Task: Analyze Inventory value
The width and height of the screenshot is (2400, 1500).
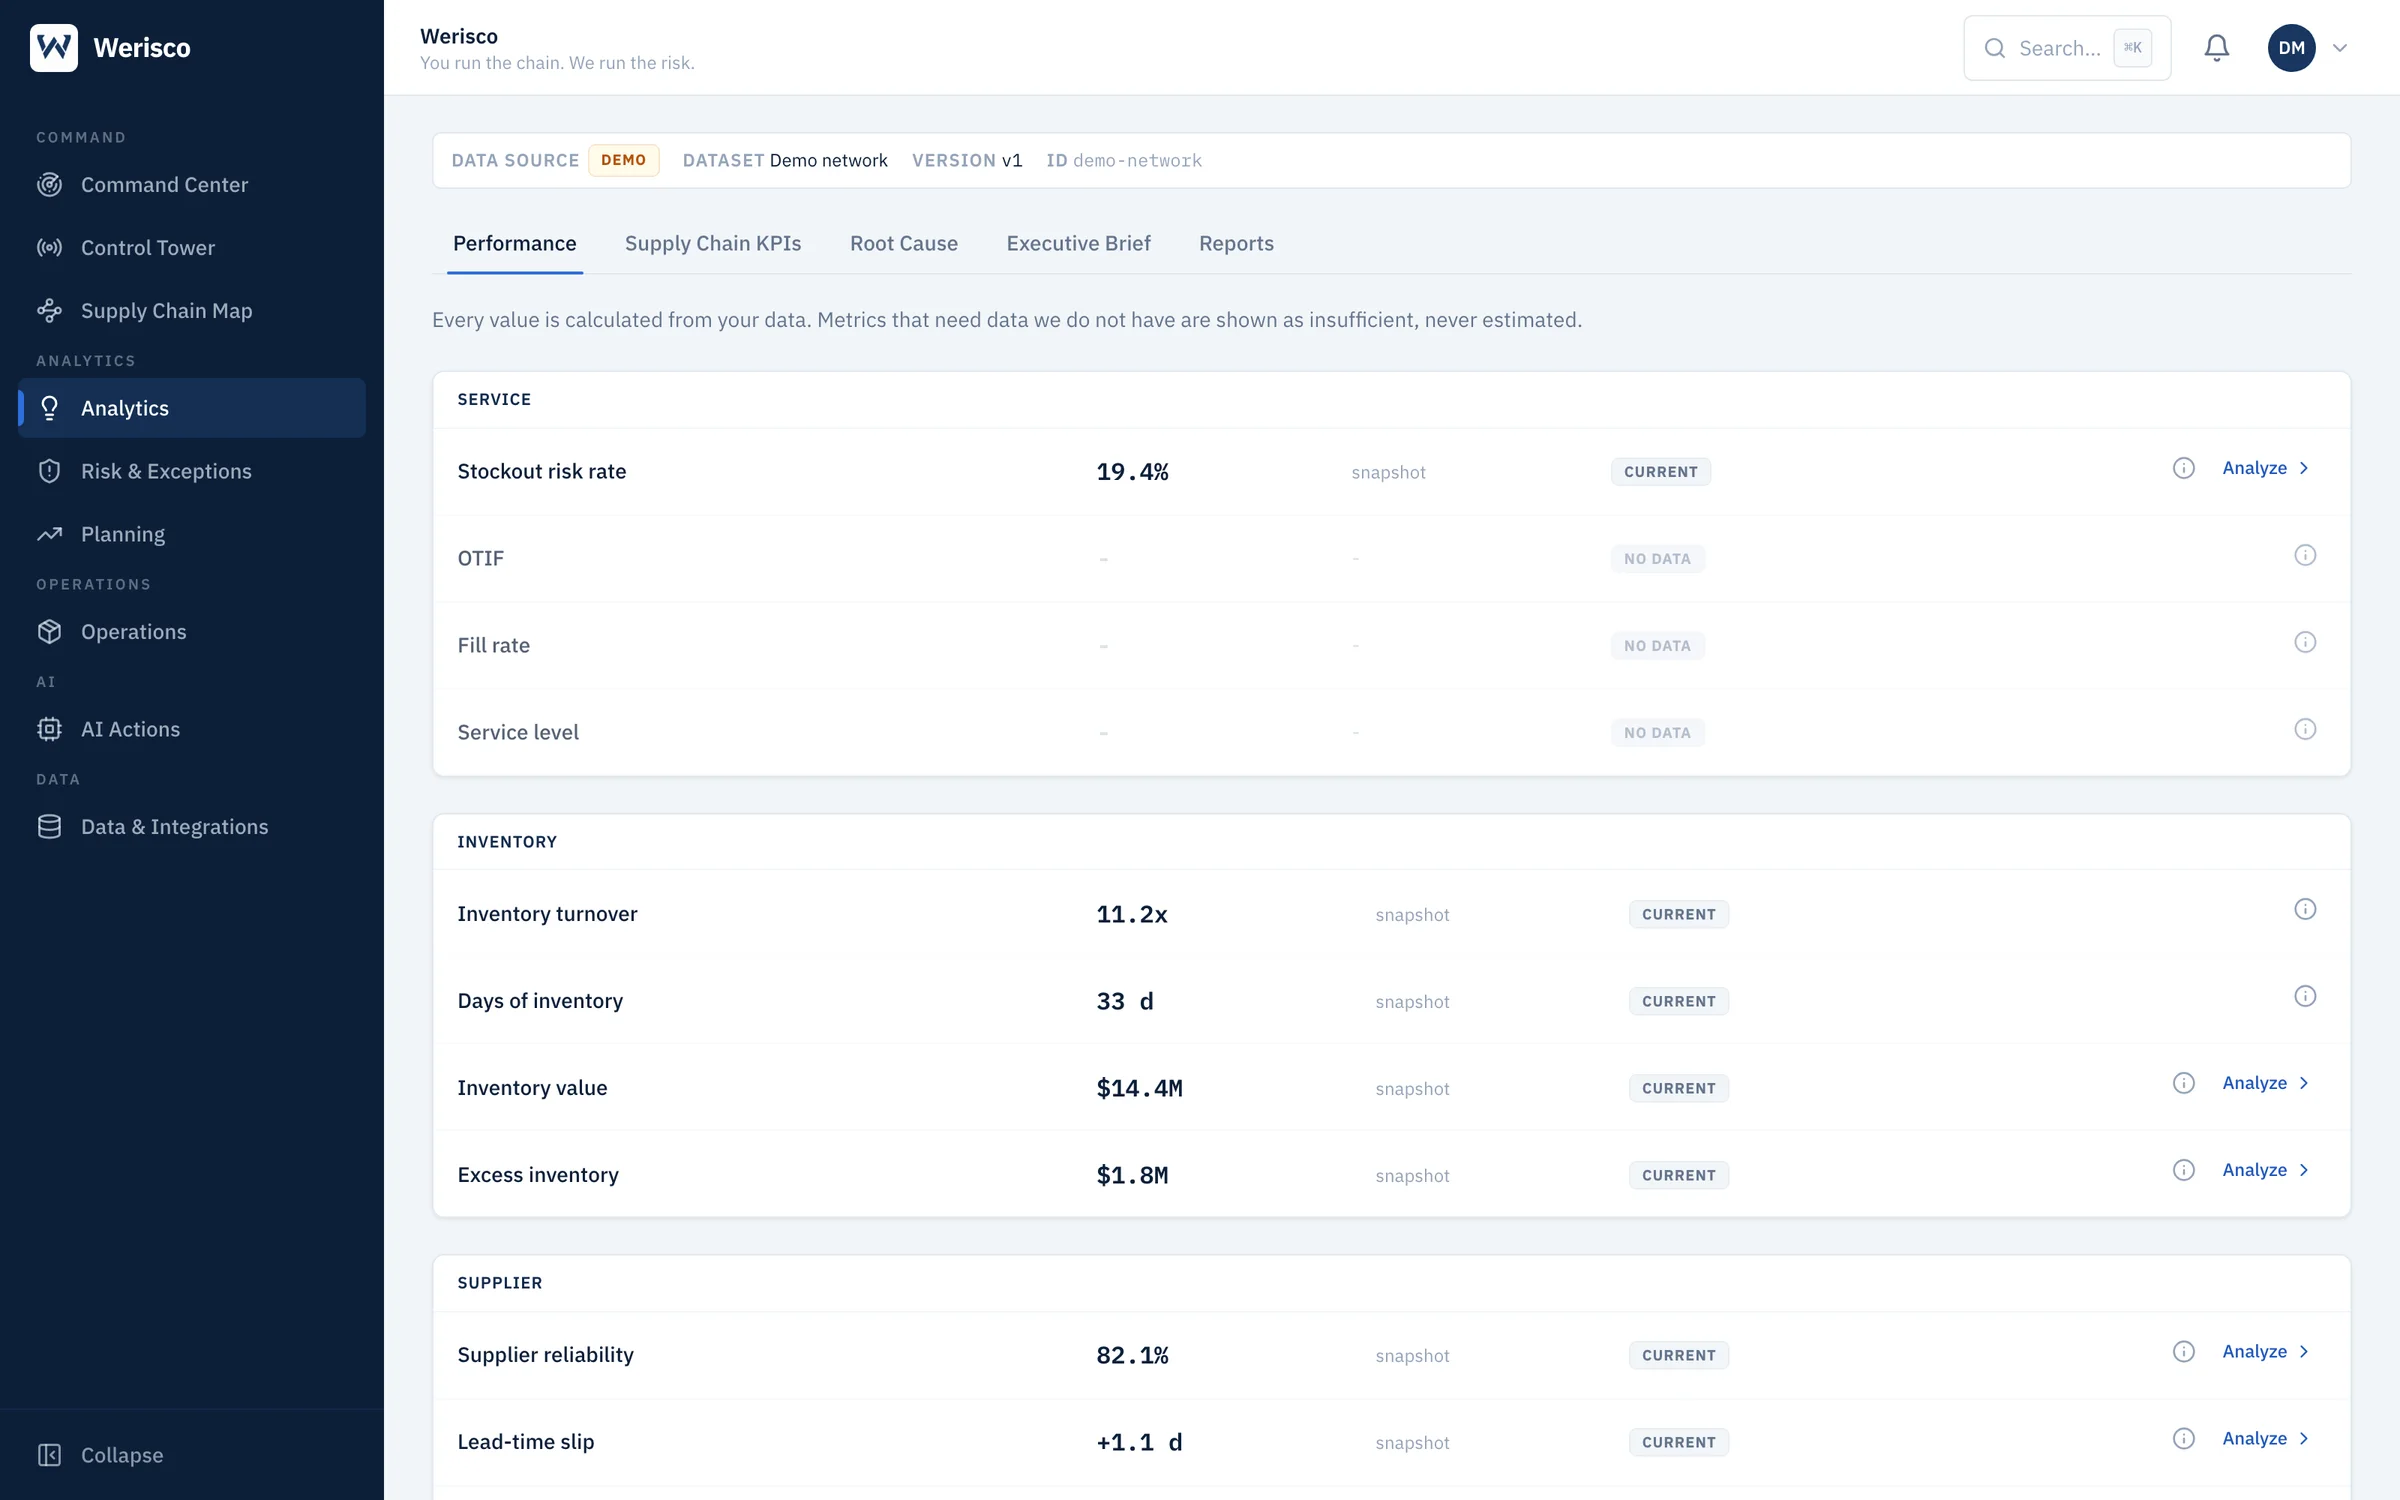Action: point(2266,1083)
